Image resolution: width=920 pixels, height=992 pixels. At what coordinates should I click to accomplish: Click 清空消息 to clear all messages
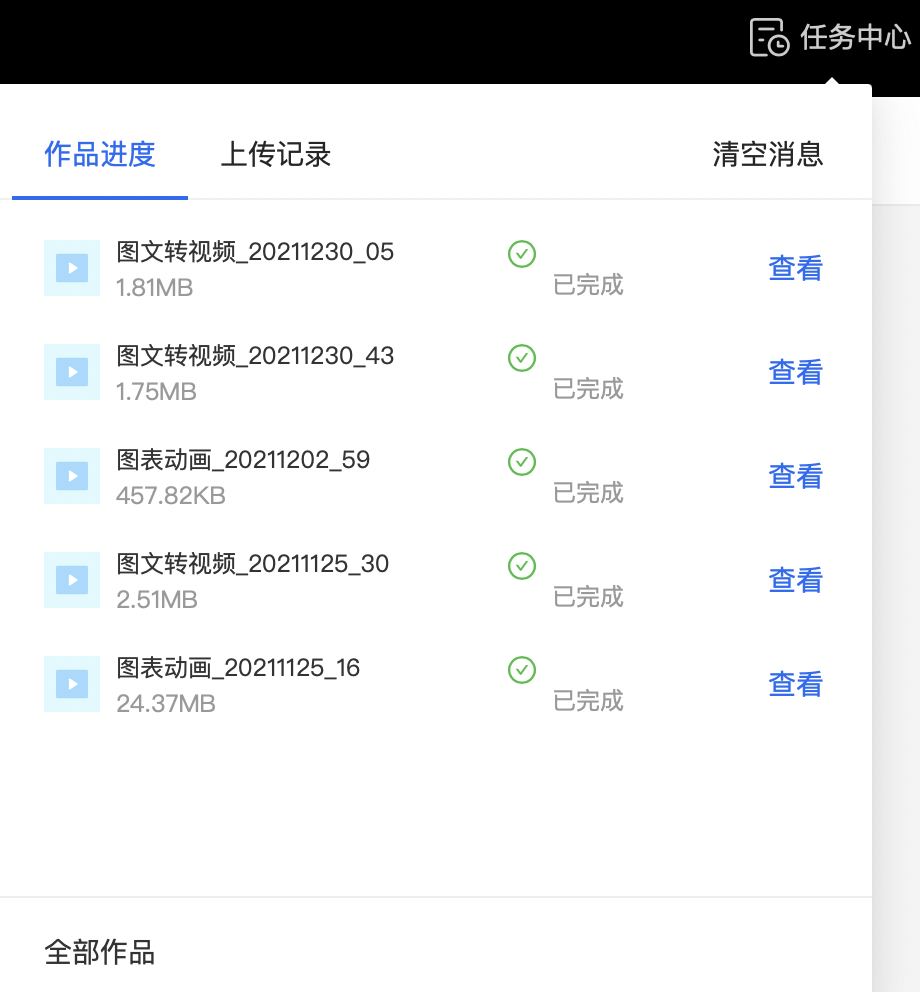(x=768, y=154)
